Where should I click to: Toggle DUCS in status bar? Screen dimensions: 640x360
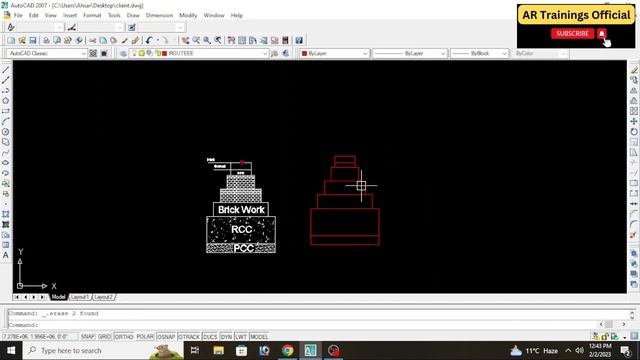pyautogui.click(x=210, y=337)
